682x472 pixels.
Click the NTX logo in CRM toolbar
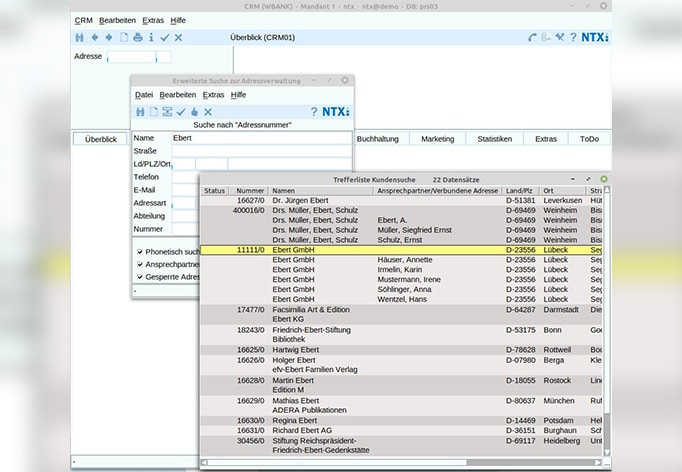[595, 37]
